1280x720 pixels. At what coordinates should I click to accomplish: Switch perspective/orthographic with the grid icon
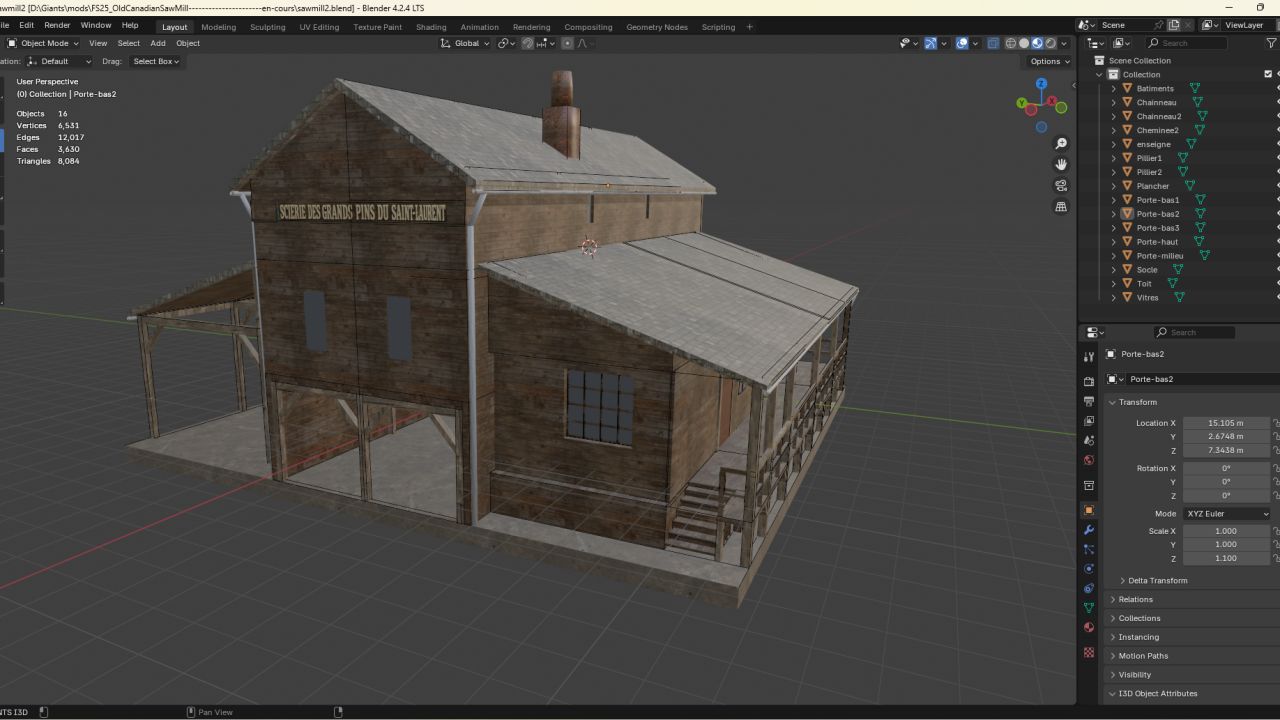coord(1061,207)
